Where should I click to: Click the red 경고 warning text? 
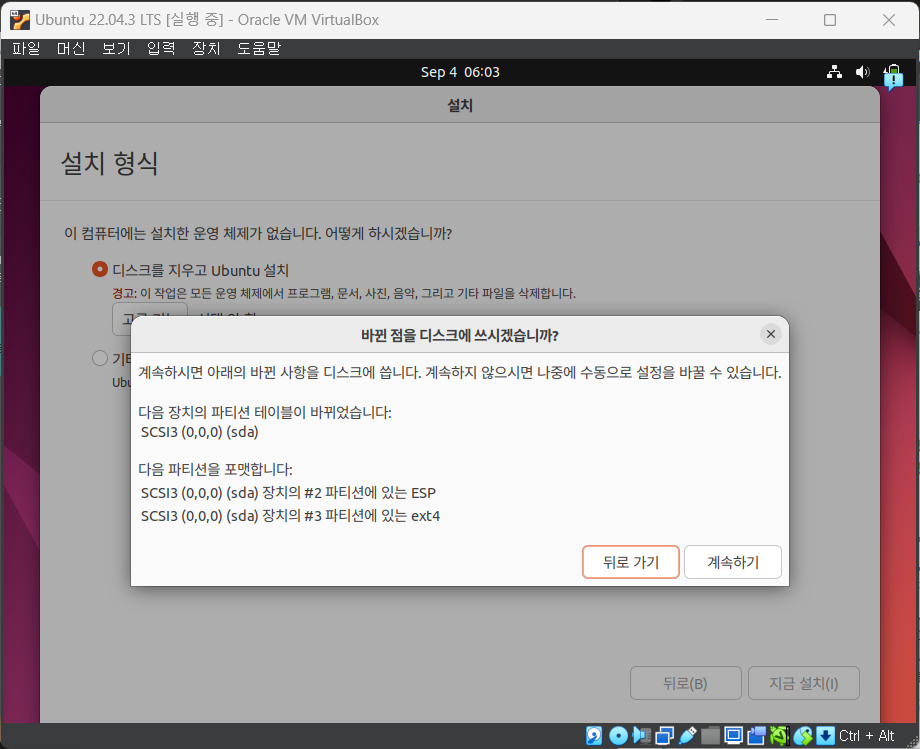[124, 293]
